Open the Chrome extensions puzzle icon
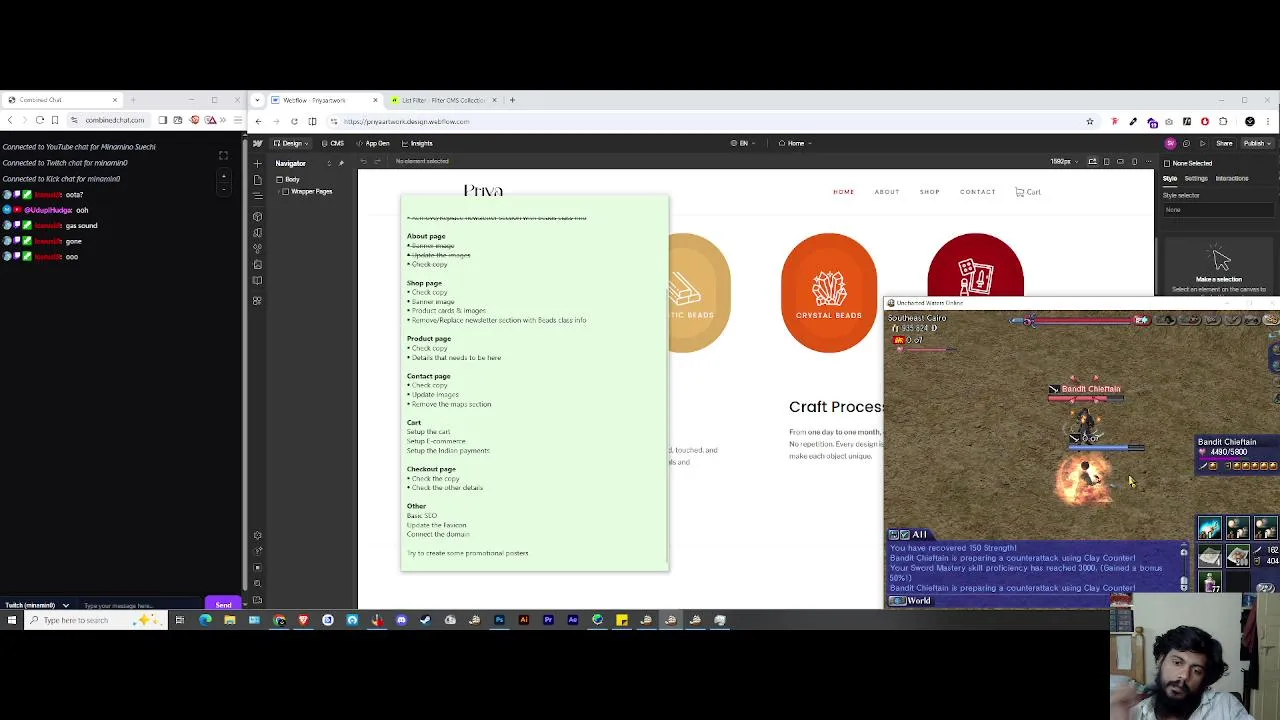 tap(1223, 121)
